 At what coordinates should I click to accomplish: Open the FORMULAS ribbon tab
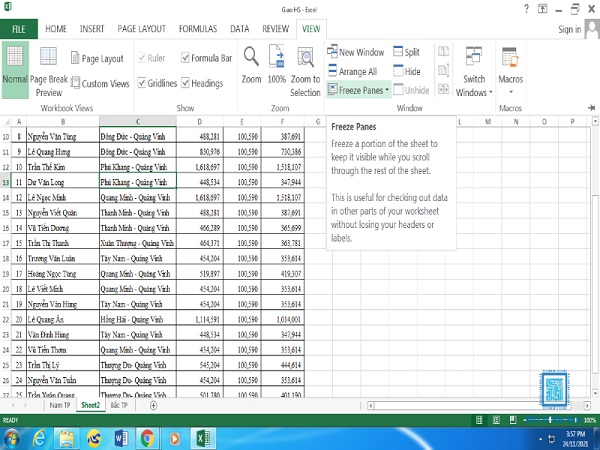pos(198,29)
